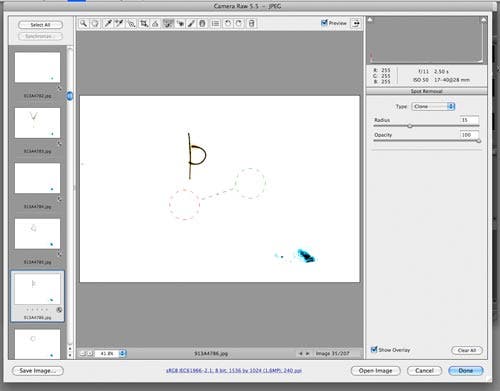The height and width of the screenshot is (391, 500).
Task: Pick the White Balance eyedropper tool
Action: tap(108, 23)
